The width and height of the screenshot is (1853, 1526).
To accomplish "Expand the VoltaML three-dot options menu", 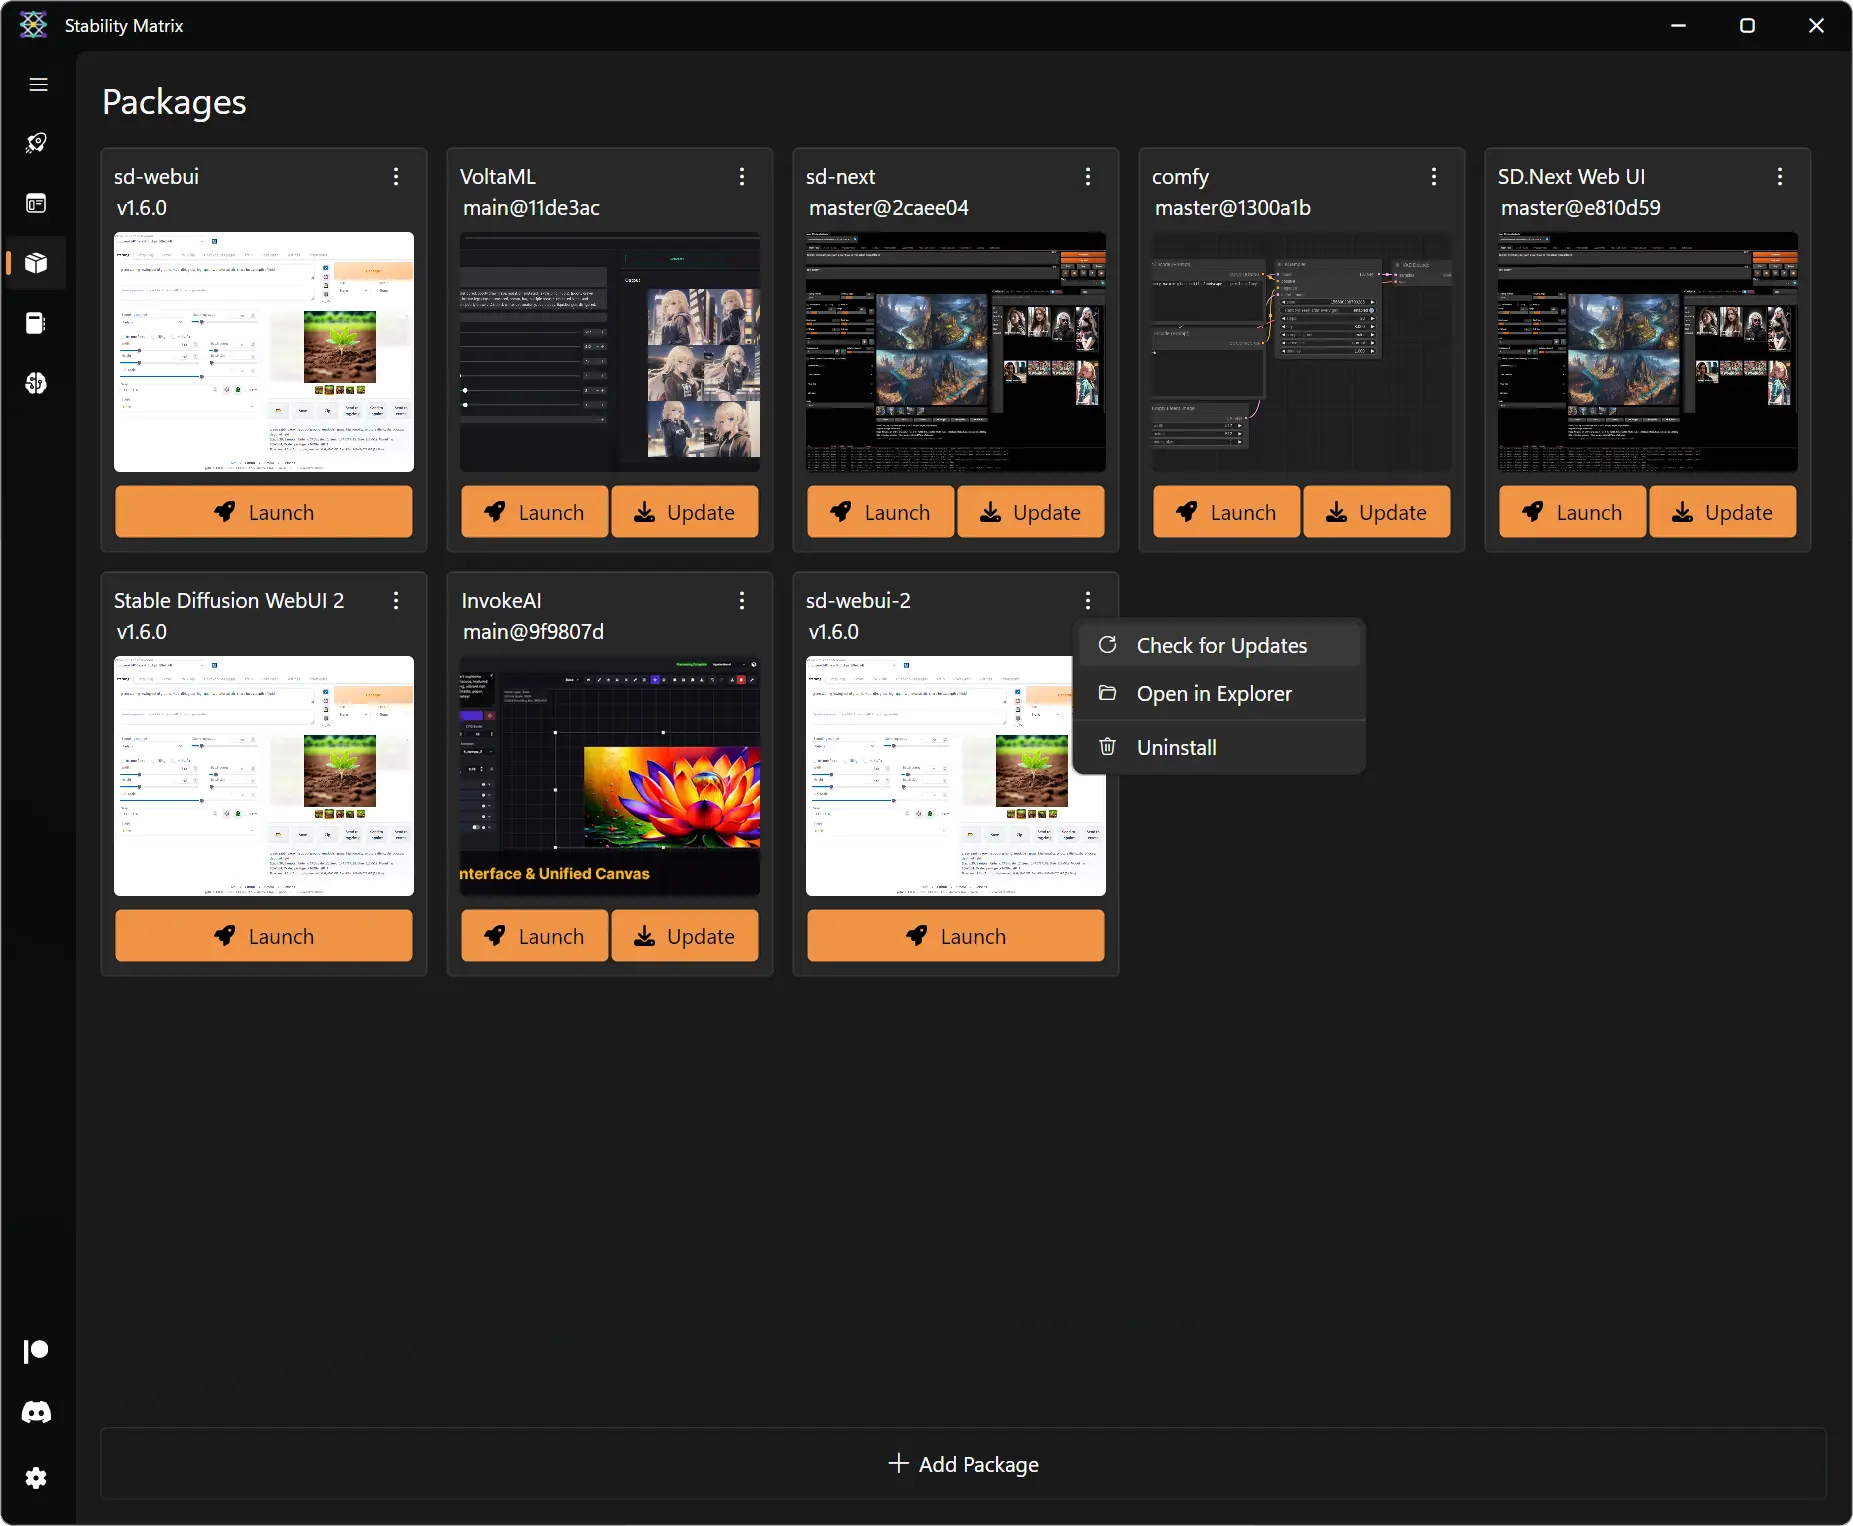I will click(742, 177).
